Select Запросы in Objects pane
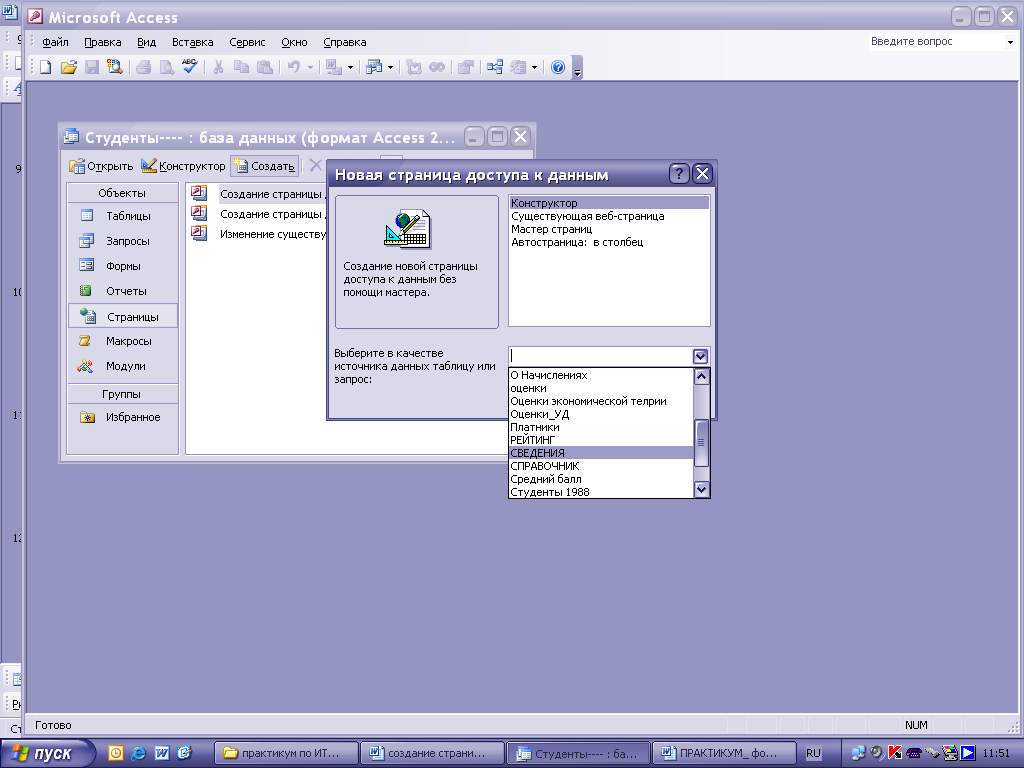The image size is (1024, 768). 123,241
